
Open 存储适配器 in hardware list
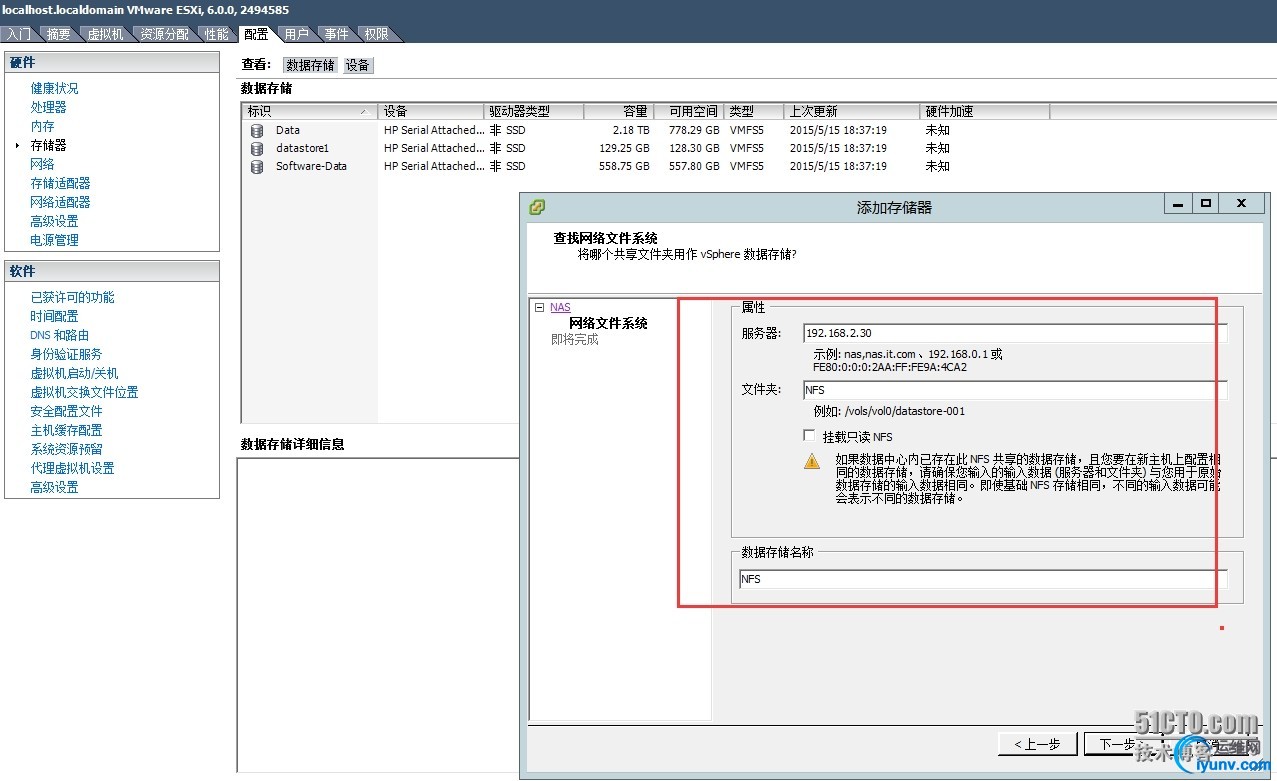(x=60, y=183)
